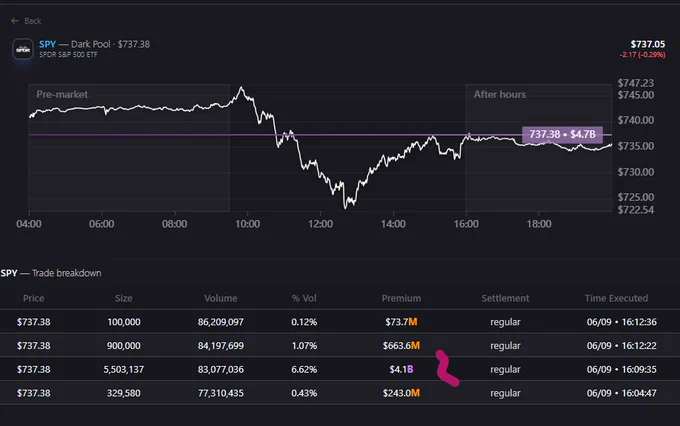680x426 pixels.
Task: Click the $737.05 current price at top right
Action: pos(647,44)
